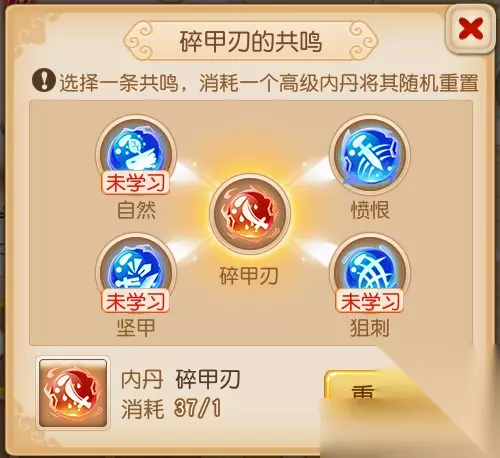Image resolution: width=500 pixels, height=458 pixels.
Task: Click the 碎甲刃 label below center orb
Action: [249, 276]
